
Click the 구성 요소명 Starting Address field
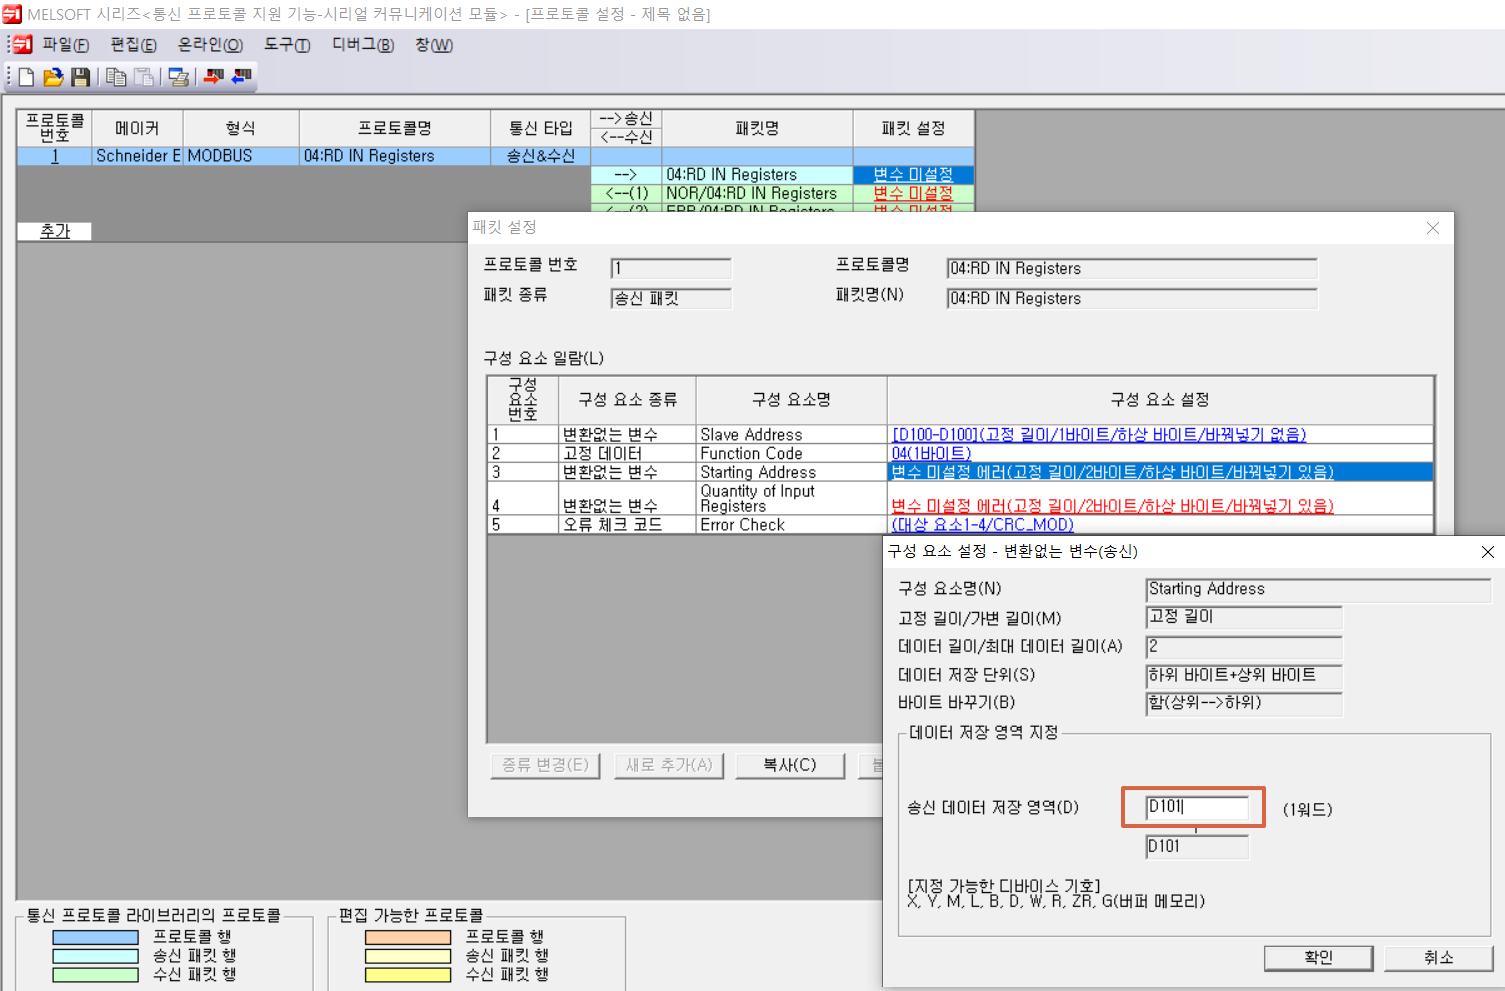1317,590
